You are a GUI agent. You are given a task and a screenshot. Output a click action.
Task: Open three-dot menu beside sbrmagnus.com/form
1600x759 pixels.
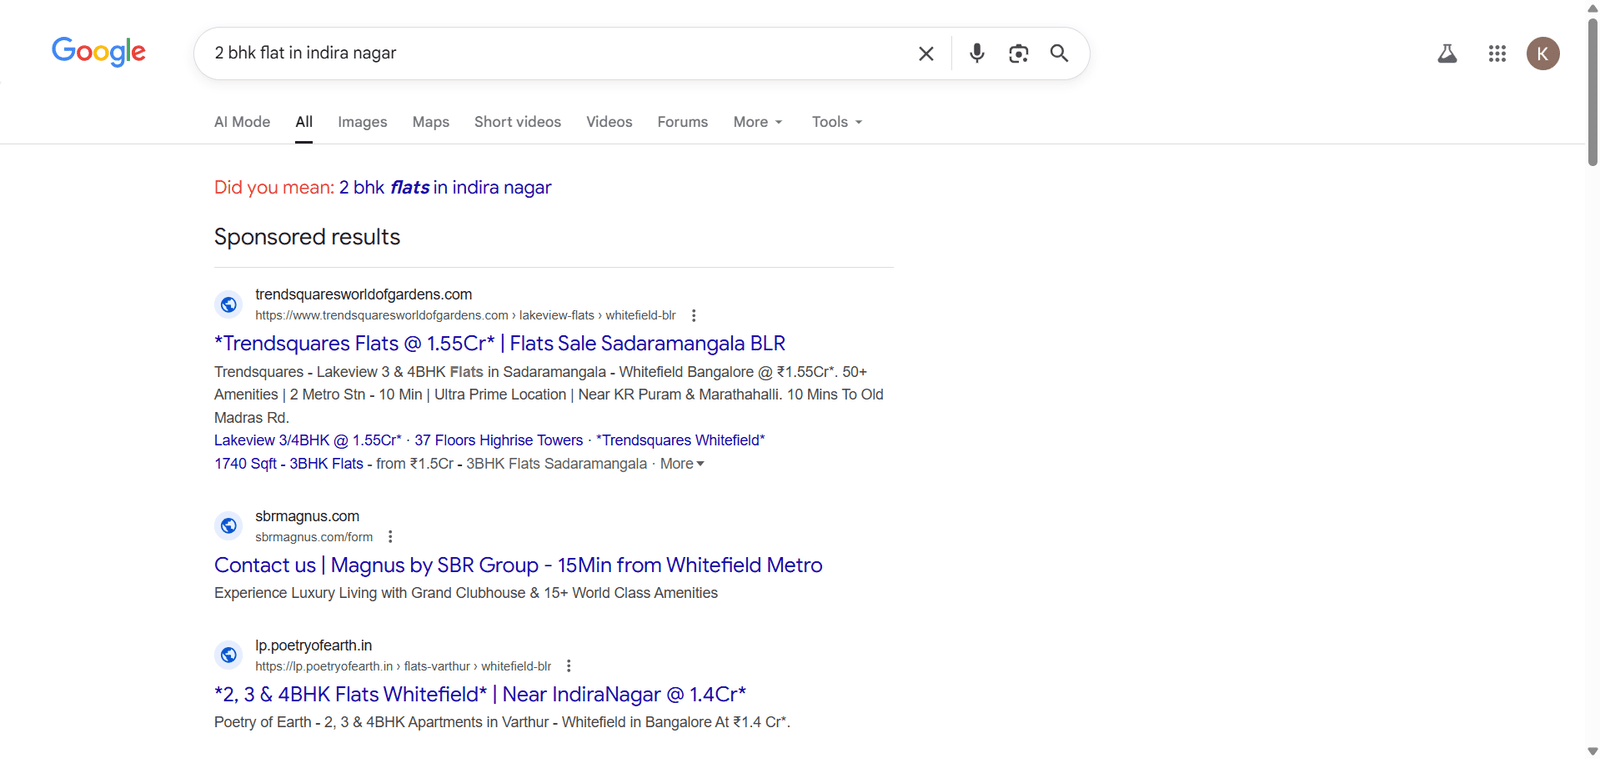click(391, 537)
